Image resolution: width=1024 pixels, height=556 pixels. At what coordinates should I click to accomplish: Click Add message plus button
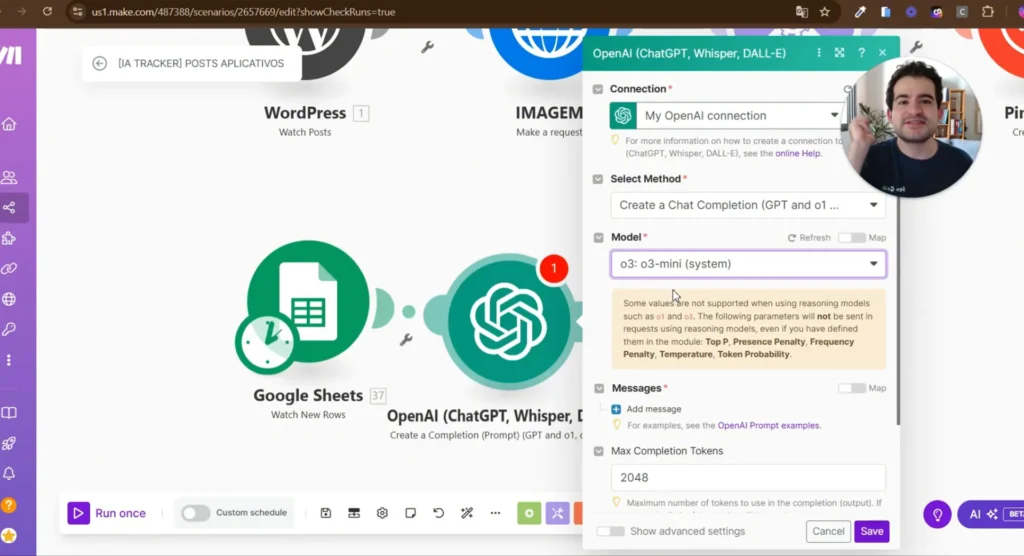point(616,409)
